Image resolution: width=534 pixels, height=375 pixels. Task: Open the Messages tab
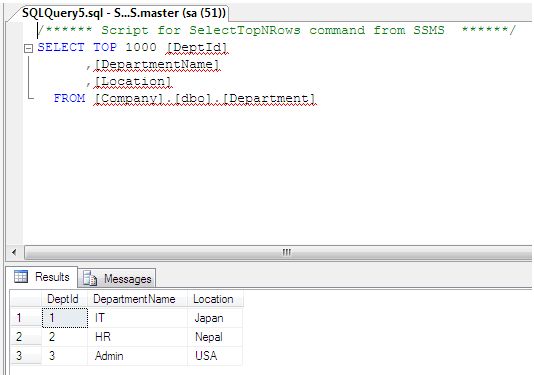tap(117, 279)
